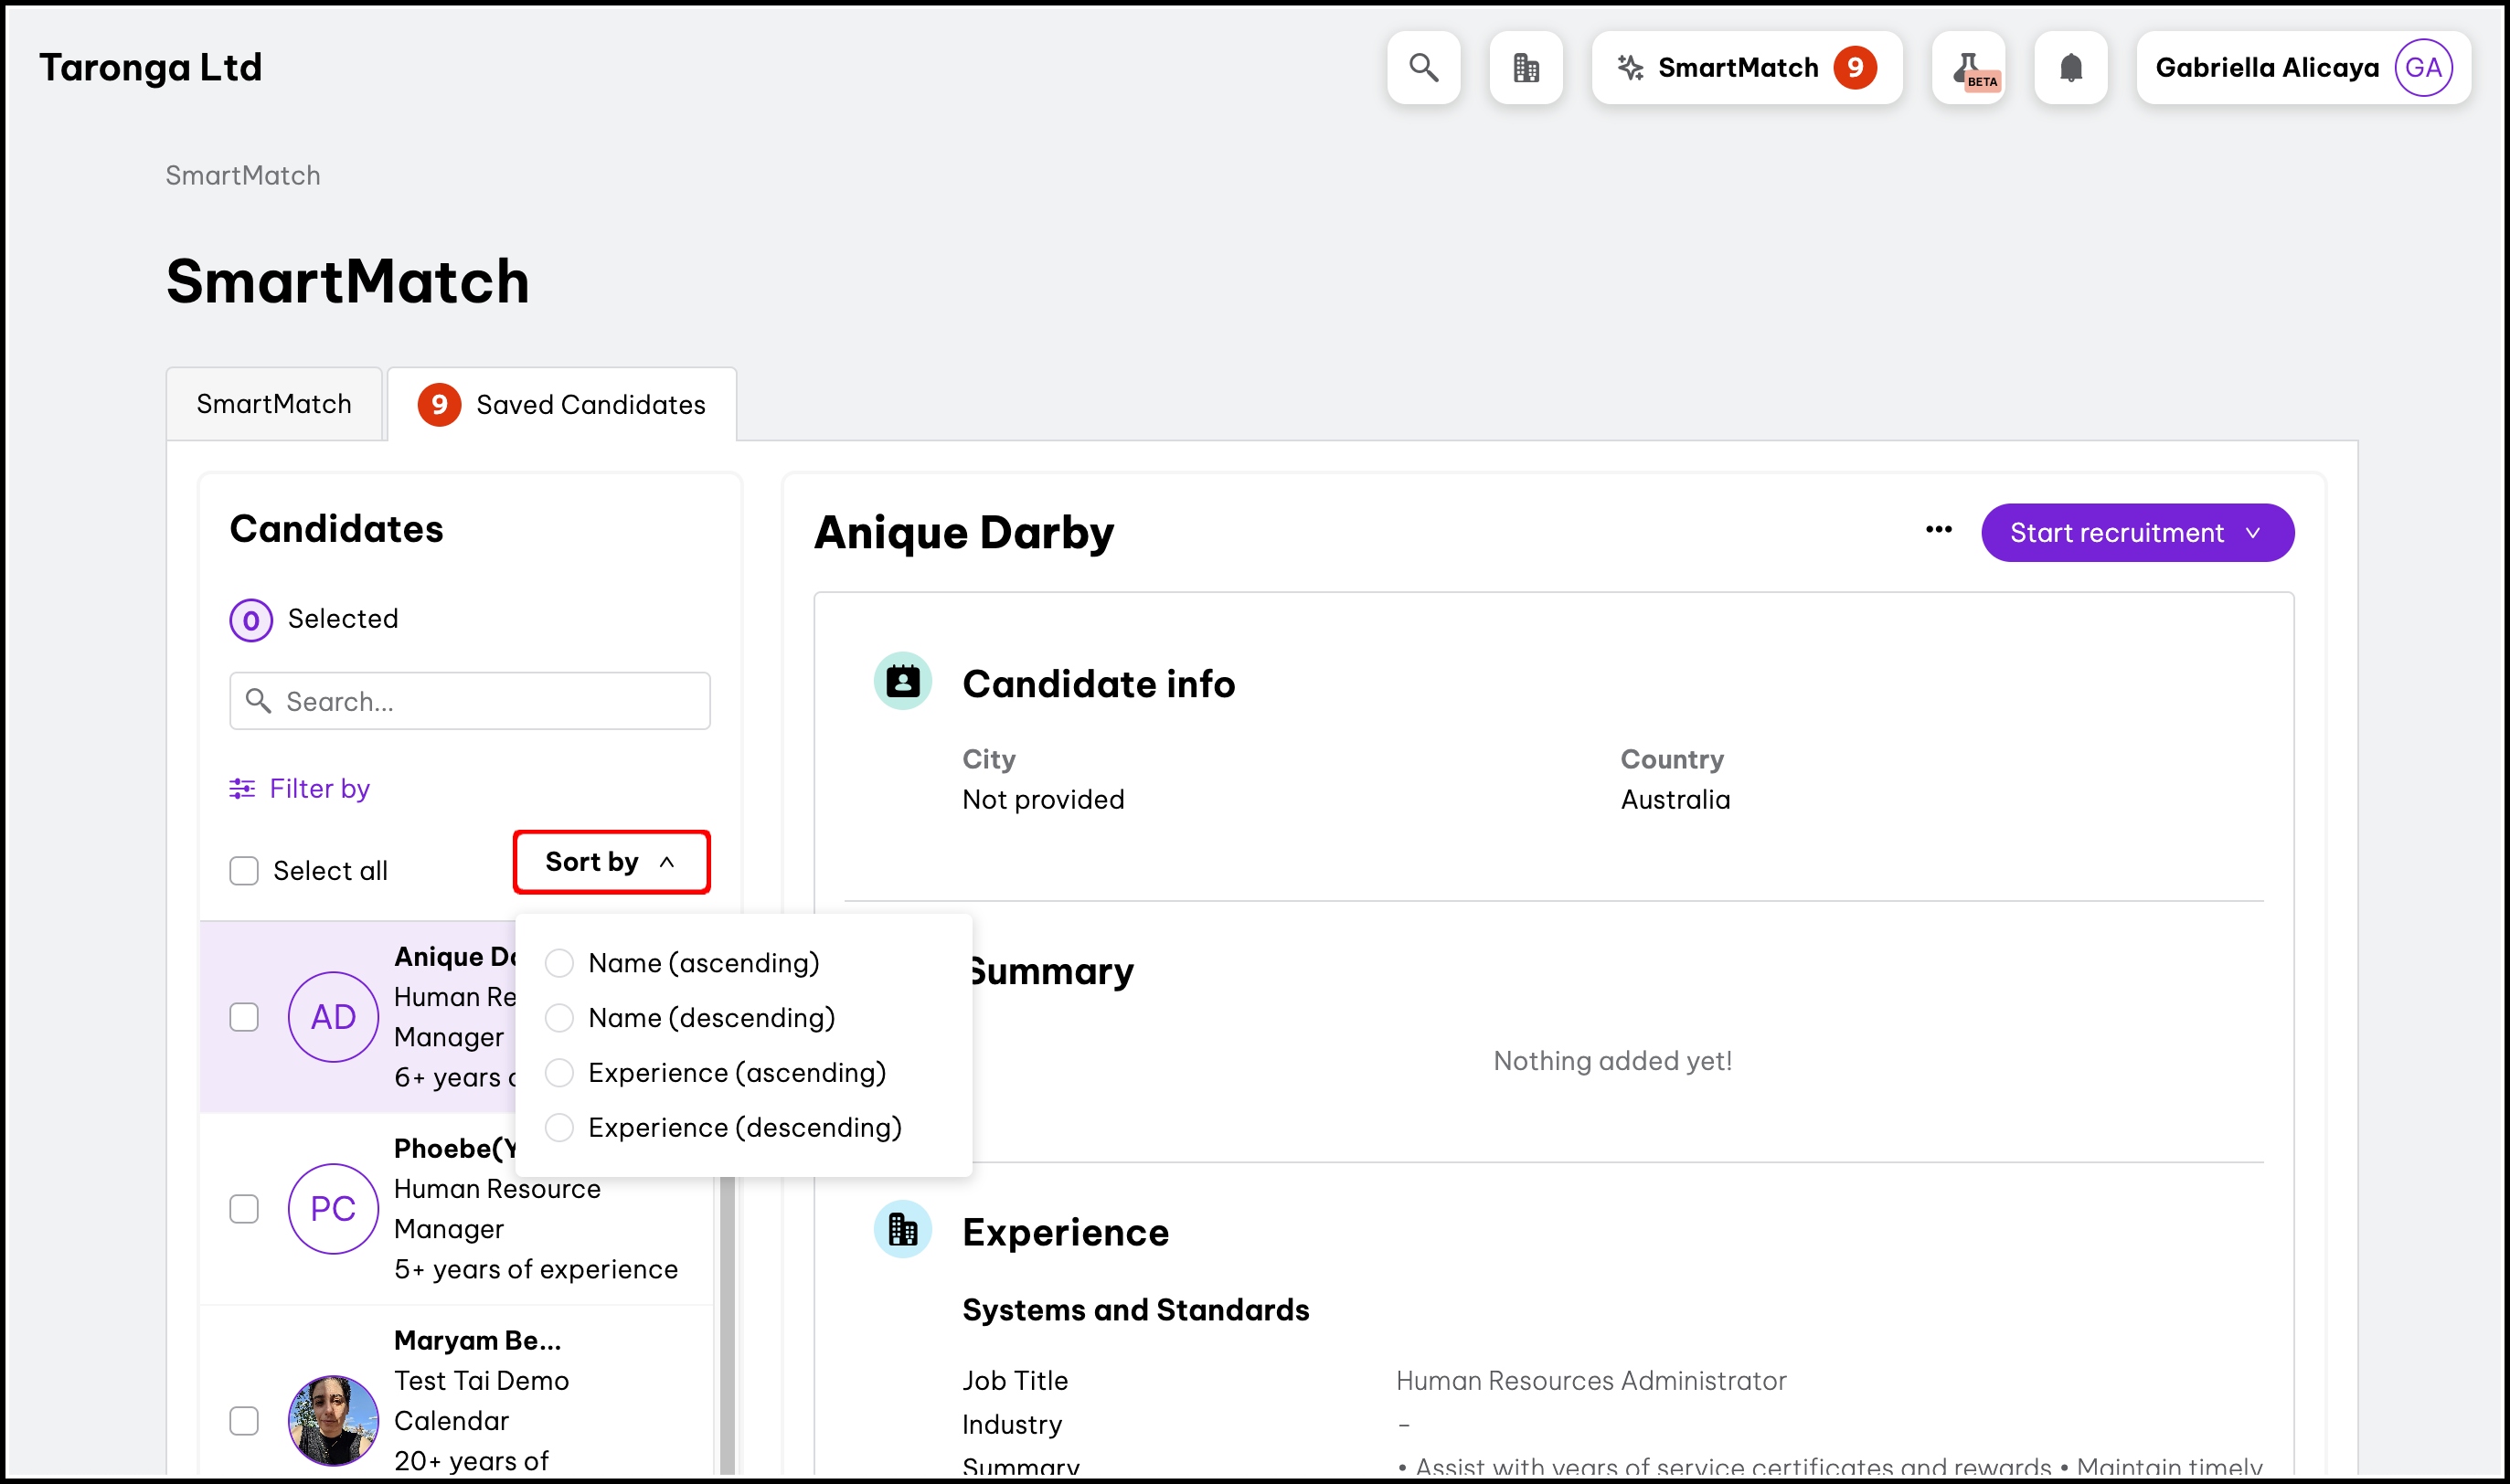Click the candidate Search field

(470, 701)
